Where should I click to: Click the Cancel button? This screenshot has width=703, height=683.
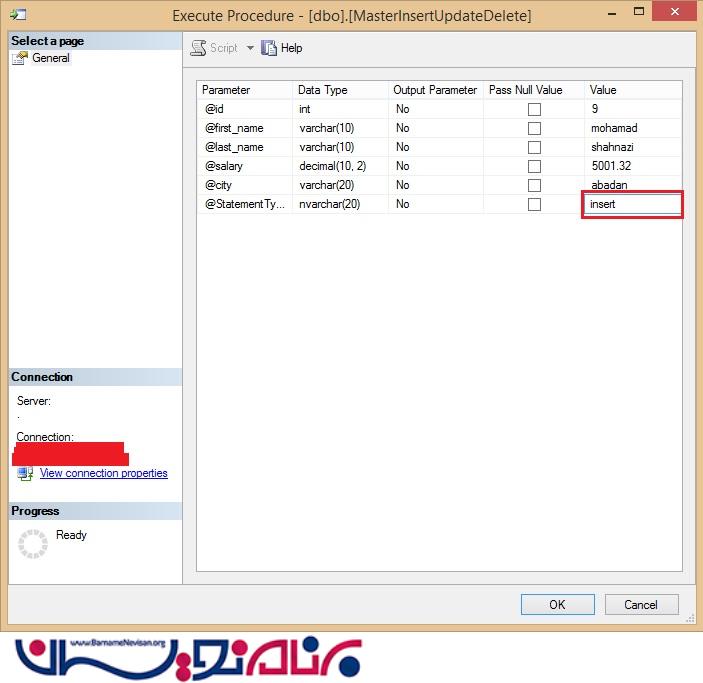click(642, 605)
